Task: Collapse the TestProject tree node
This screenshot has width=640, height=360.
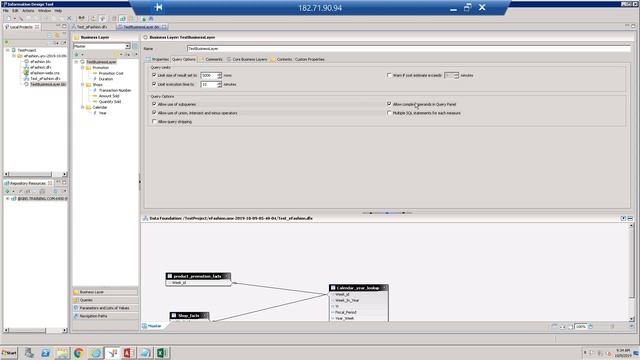Action: [x=7, y=50]
